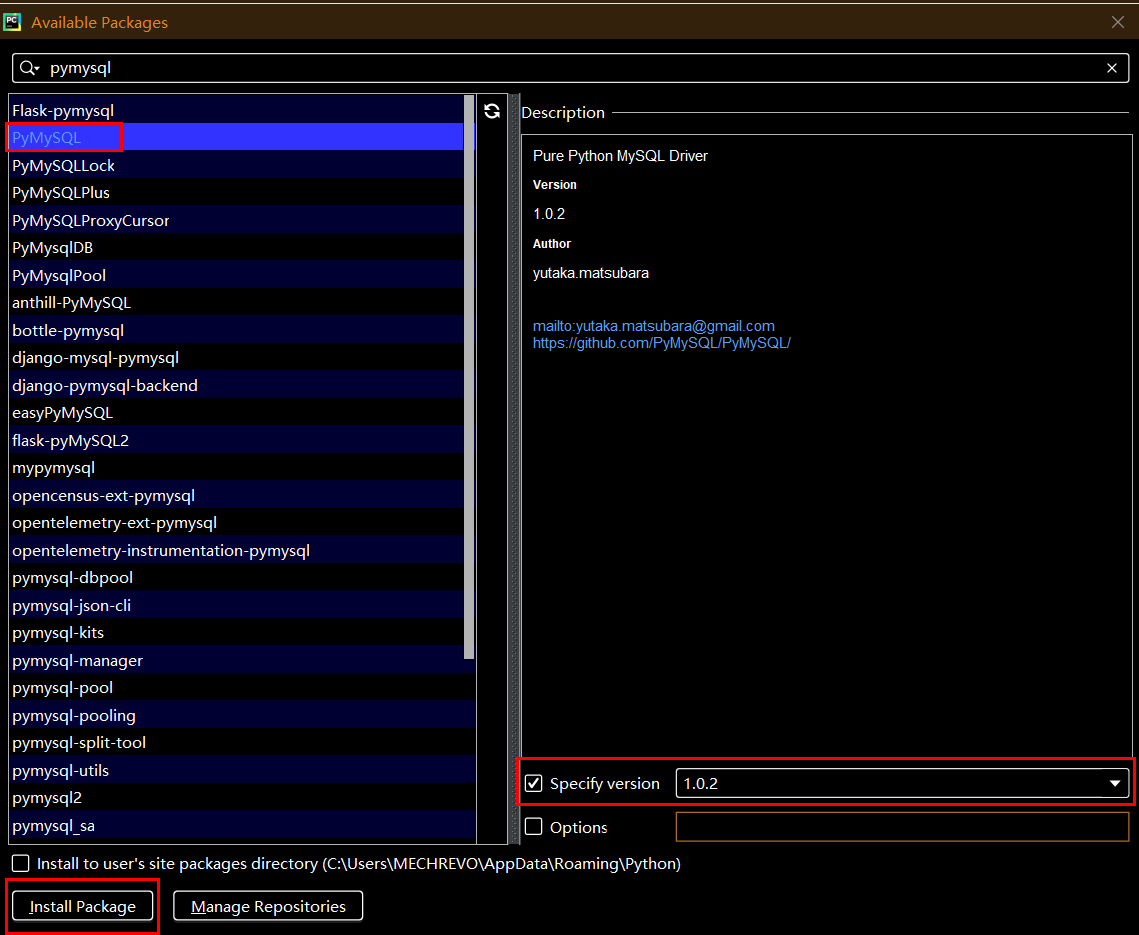This screenshot has width=1139, height=935.
Task: Close the Available Packages dialog
Action: (1118, 23)
